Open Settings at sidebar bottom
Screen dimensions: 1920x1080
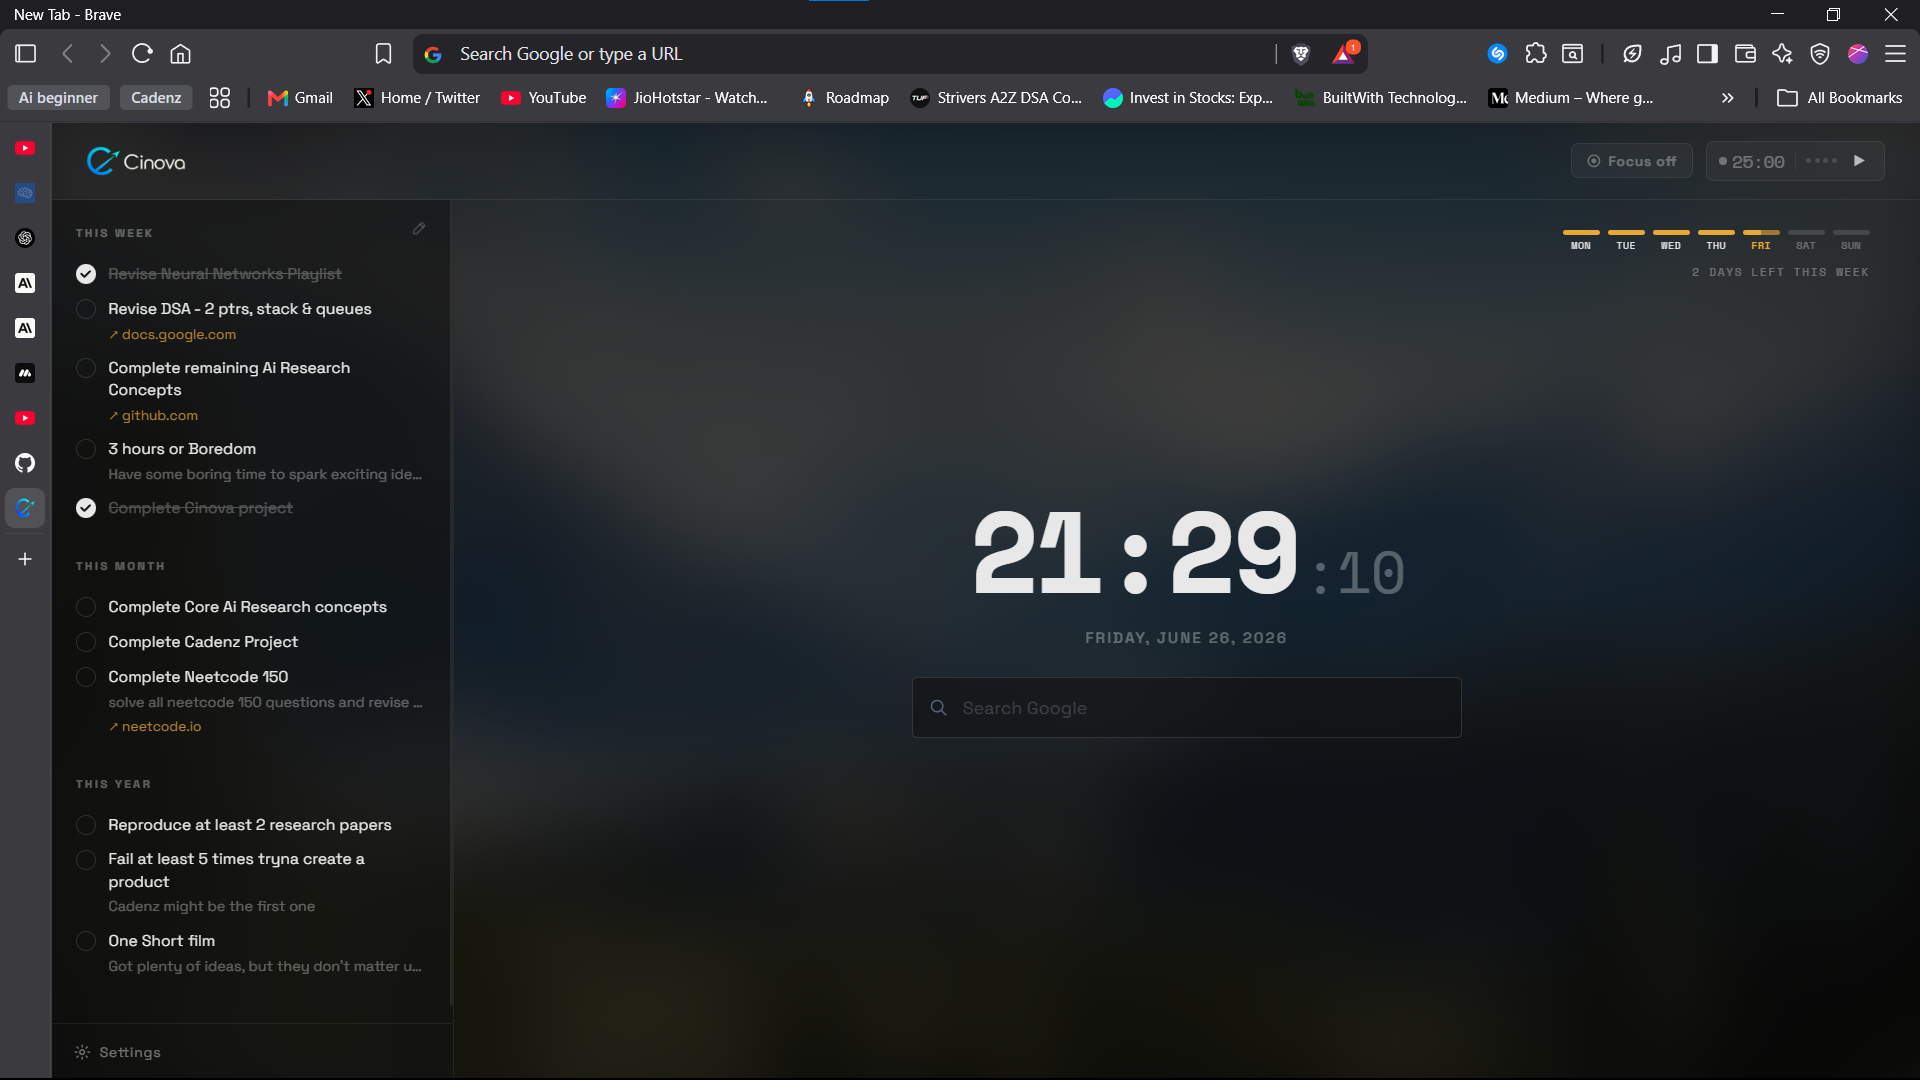[118, 1052]
